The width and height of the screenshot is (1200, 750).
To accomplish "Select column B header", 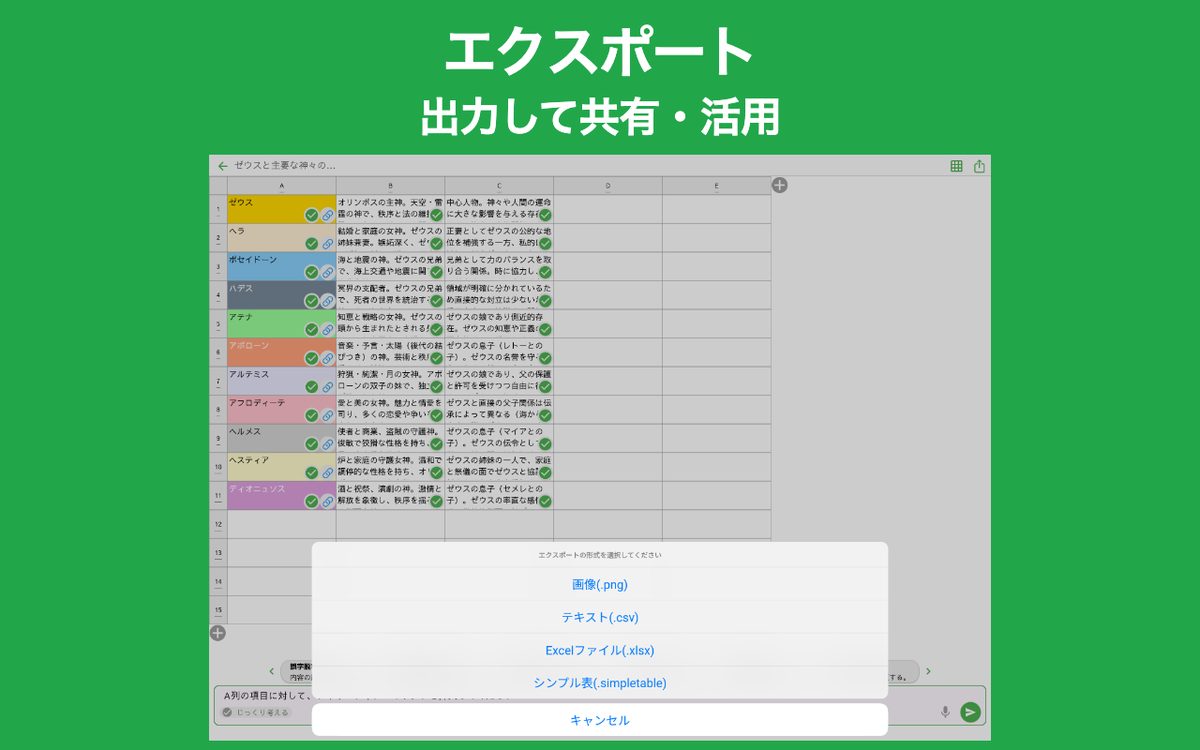I will pyautogui.click(x=391, y=186).
